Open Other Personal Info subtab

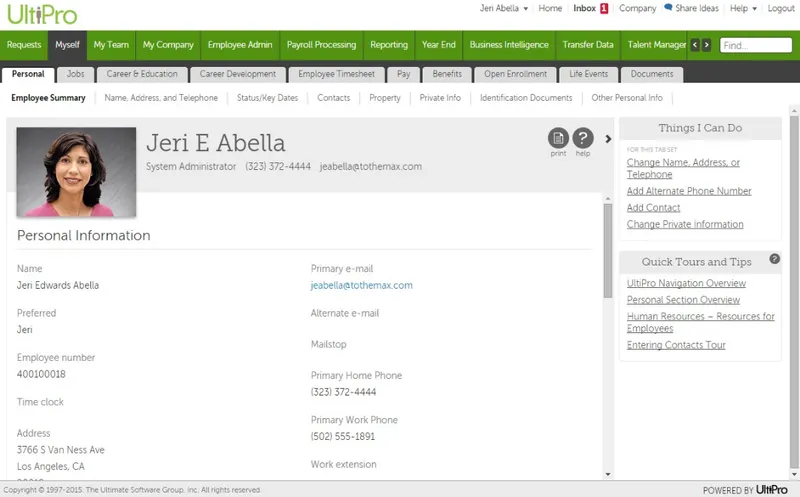pyautogui.click(x=627, y=98)
